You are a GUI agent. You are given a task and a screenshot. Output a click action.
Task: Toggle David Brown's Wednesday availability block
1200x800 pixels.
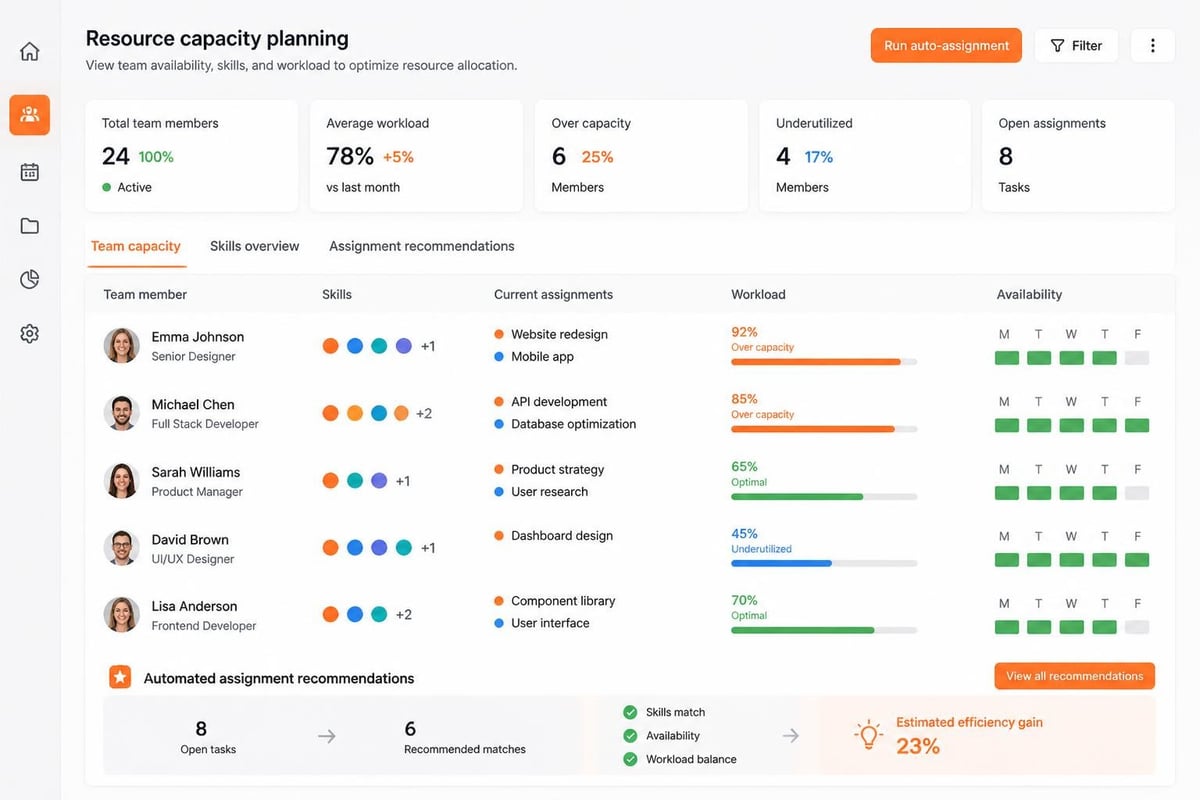pos(1072,560)
